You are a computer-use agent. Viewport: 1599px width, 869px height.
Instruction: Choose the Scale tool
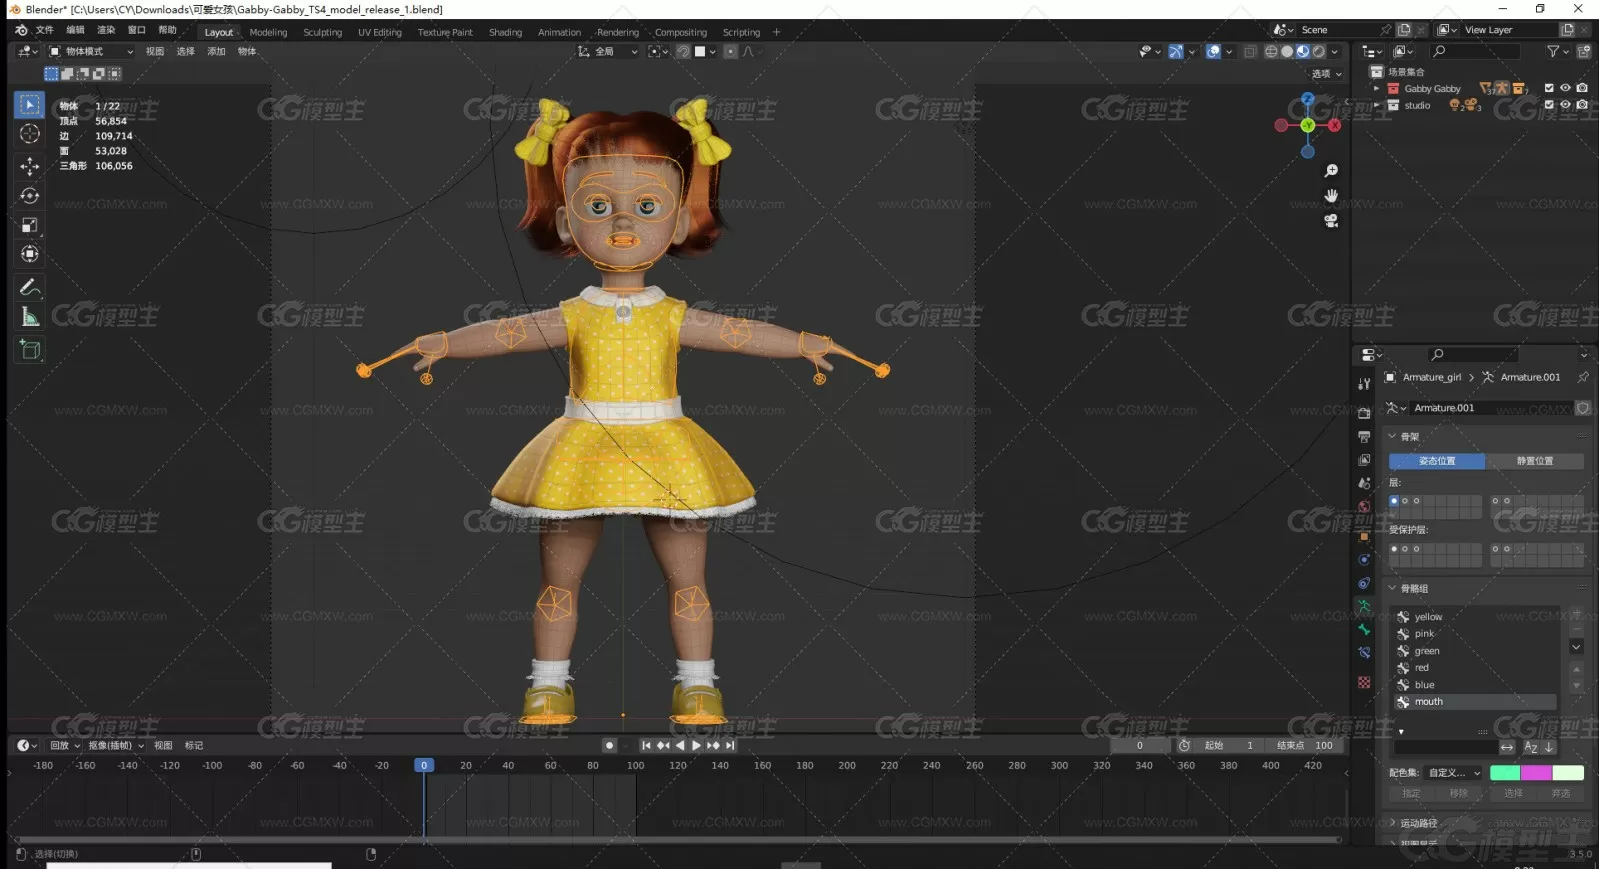click(29, 225)
